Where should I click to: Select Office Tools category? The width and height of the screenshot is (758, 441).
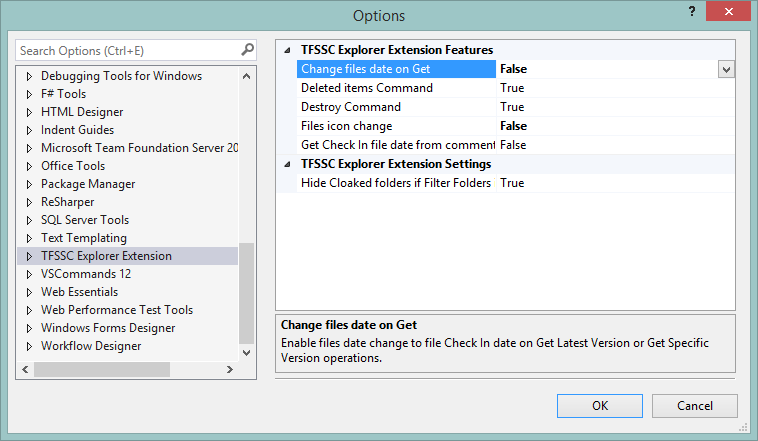[73, 166]
